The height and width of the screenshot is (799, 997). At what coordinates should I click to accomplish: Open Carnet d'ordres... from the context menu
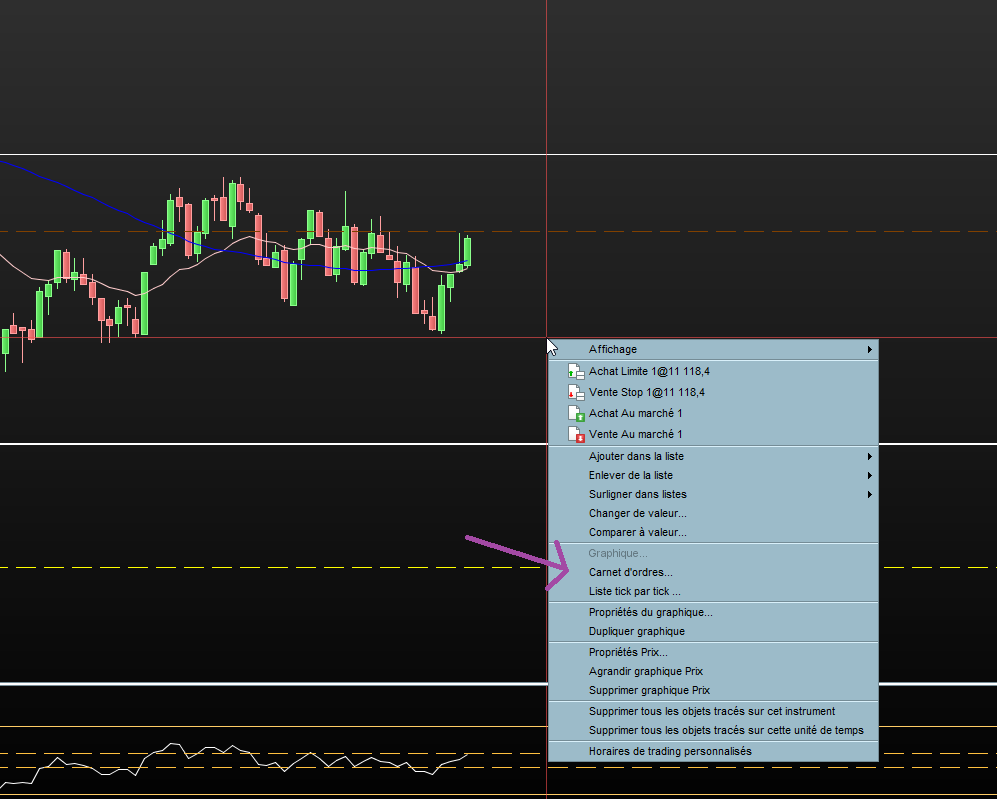pyautogui.click(x=630, y=572)
